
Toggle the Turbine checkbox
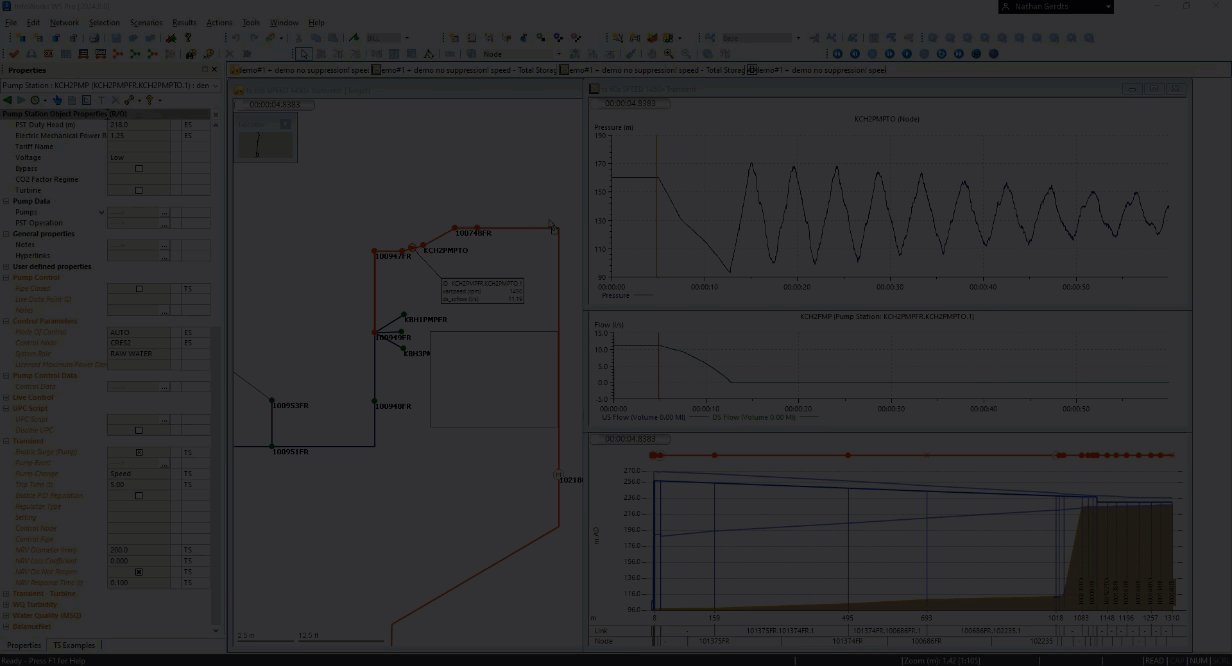pyautogui.click(x=139, y=190)
